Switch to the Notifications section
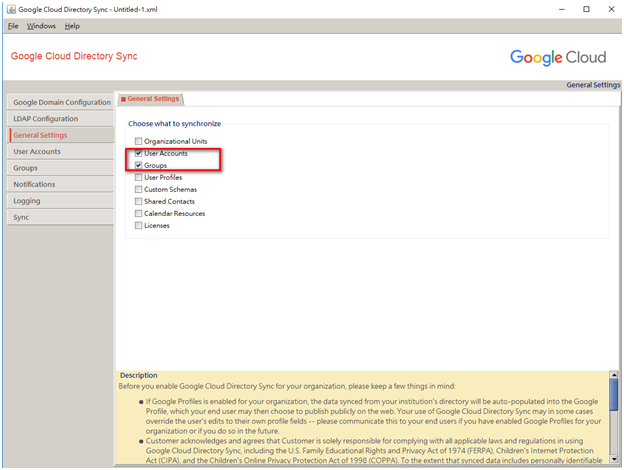 point(60,184)
